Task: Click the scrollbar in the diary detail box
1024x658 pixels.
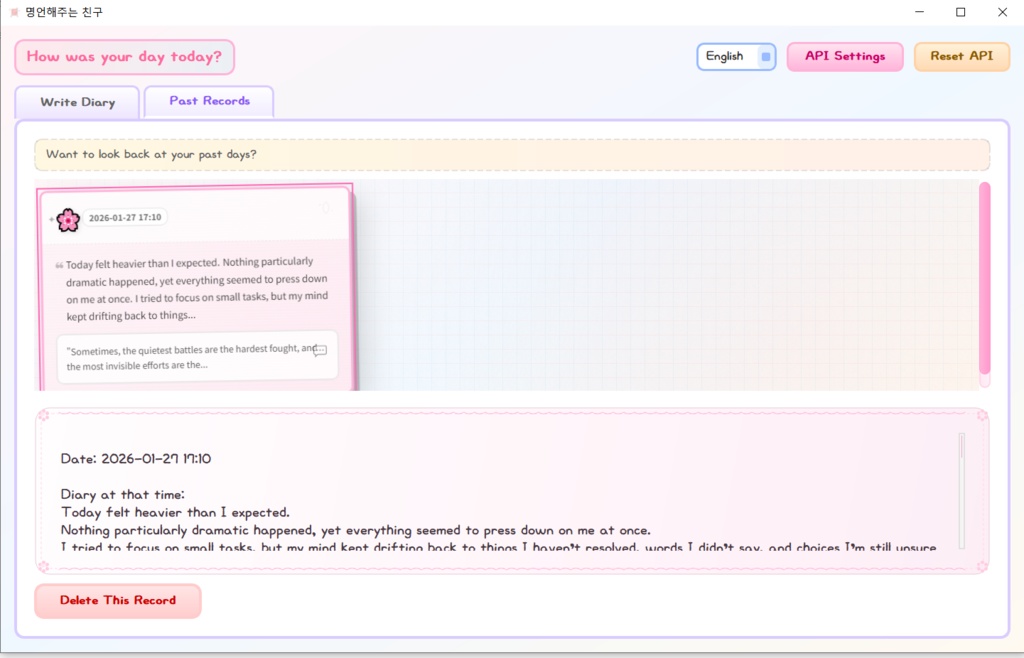Action: (x=961, y=491)
